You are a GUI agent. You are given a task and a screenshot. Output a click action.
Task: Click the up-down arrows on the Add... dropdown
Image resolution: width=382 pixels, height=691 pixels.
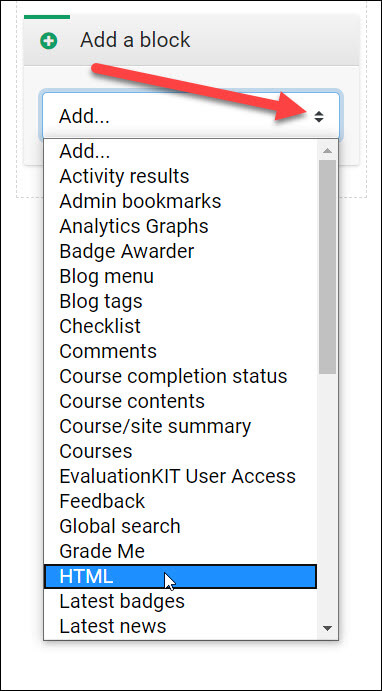pyautogui.click(x=319, y=117)
